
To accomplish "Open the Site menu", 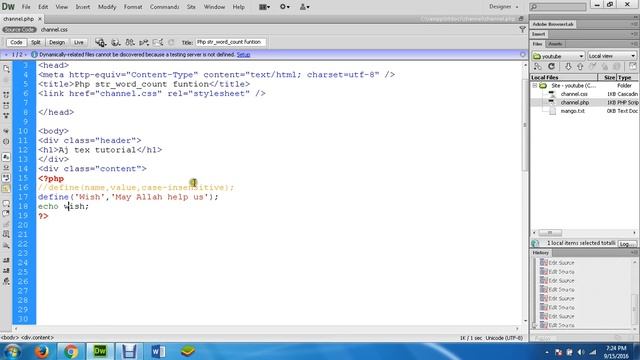I will pyautogui.click(x=191, y=7).
